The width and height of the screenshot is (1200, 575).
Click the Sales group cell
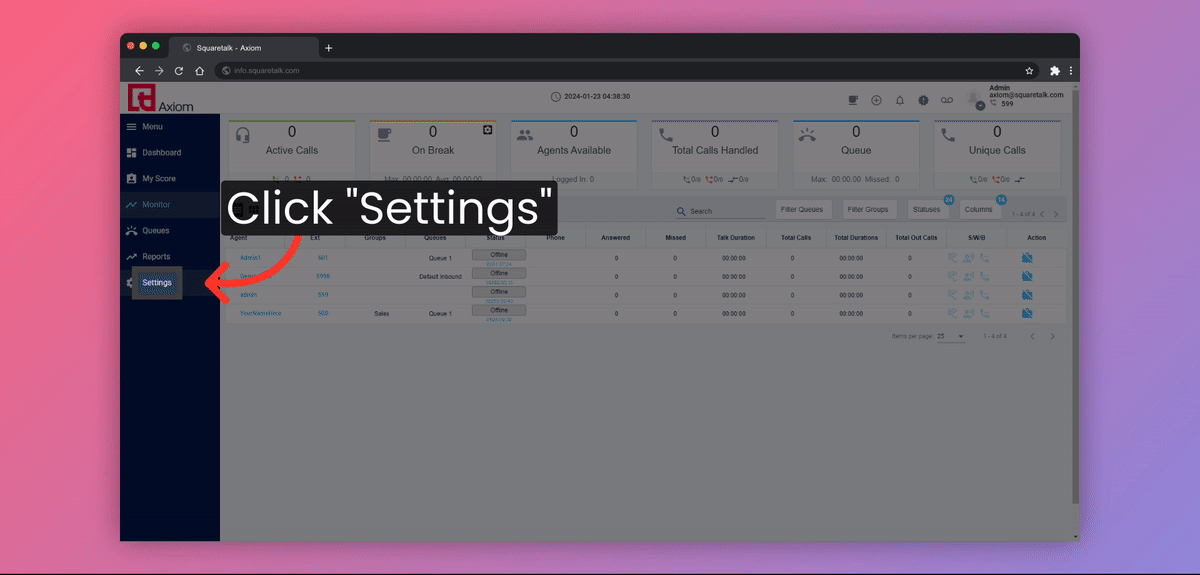click(x=381, y=313)
